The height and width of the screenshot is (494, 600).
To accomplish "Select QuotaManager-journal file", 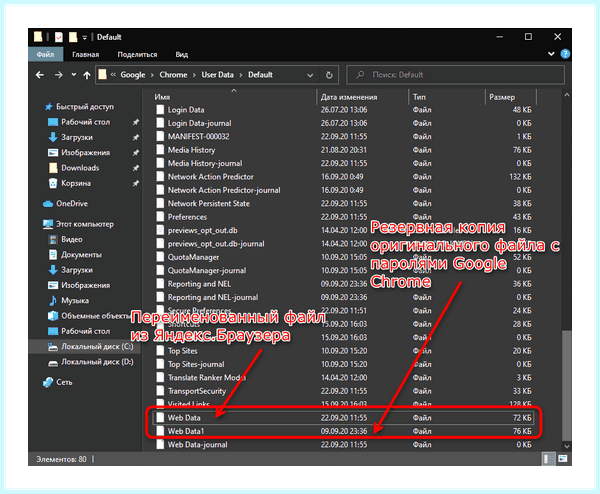I will 207,271.
